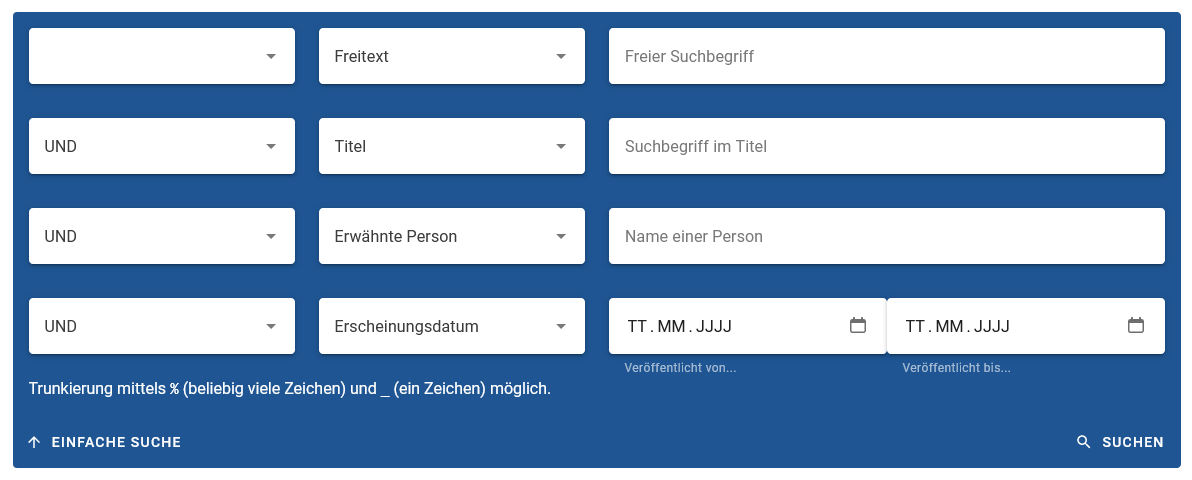Open calendar picker for Veröffentlicht von date
This screenshot has width=1192, height=480.
[x=857, y=325]
